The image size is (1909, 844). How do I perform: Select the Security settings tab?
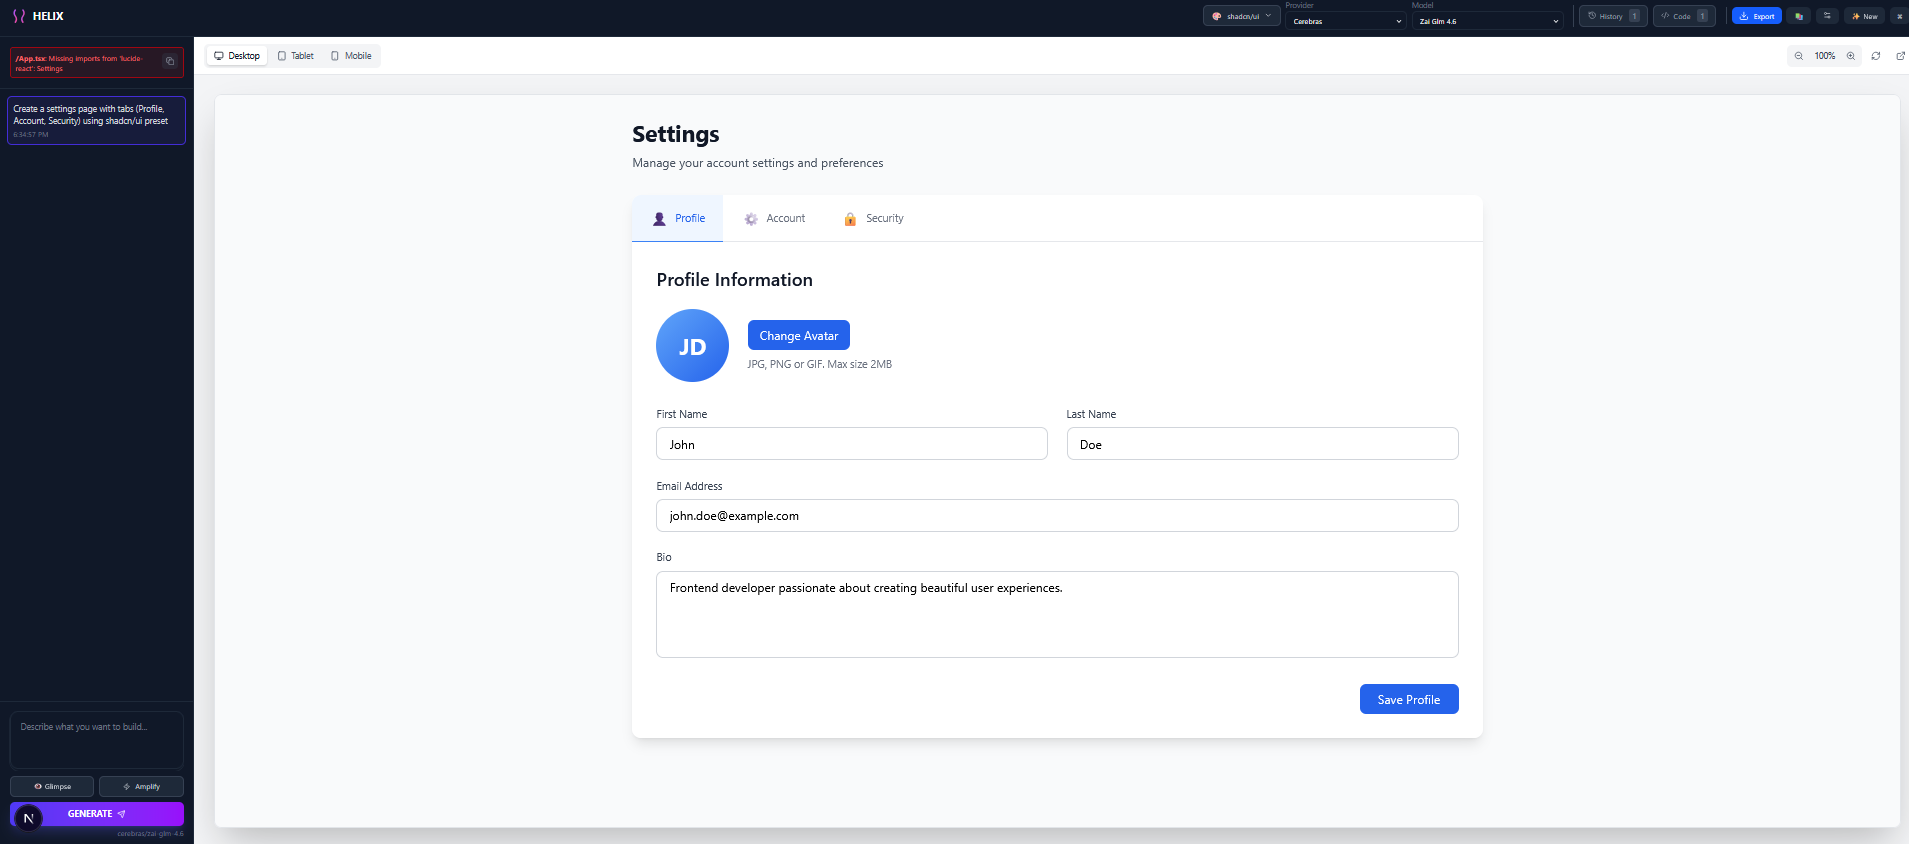874,218
